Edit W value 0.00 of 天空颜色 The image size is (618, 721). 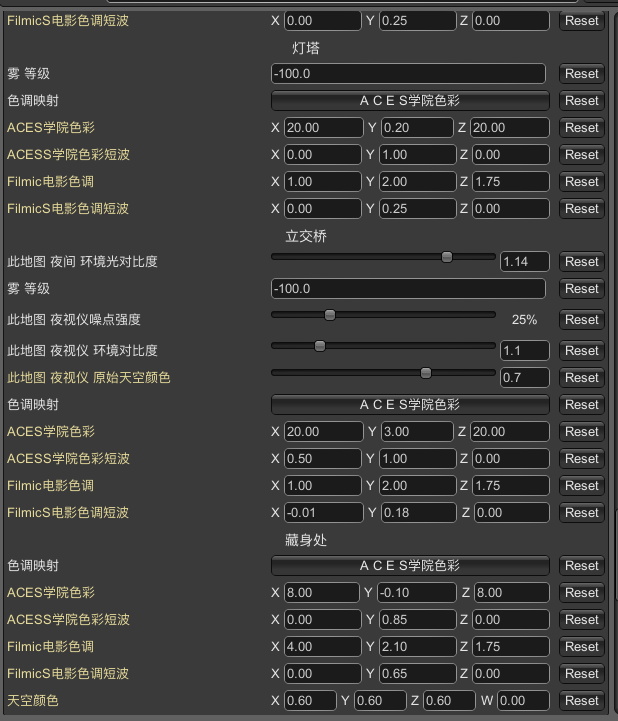523,701
